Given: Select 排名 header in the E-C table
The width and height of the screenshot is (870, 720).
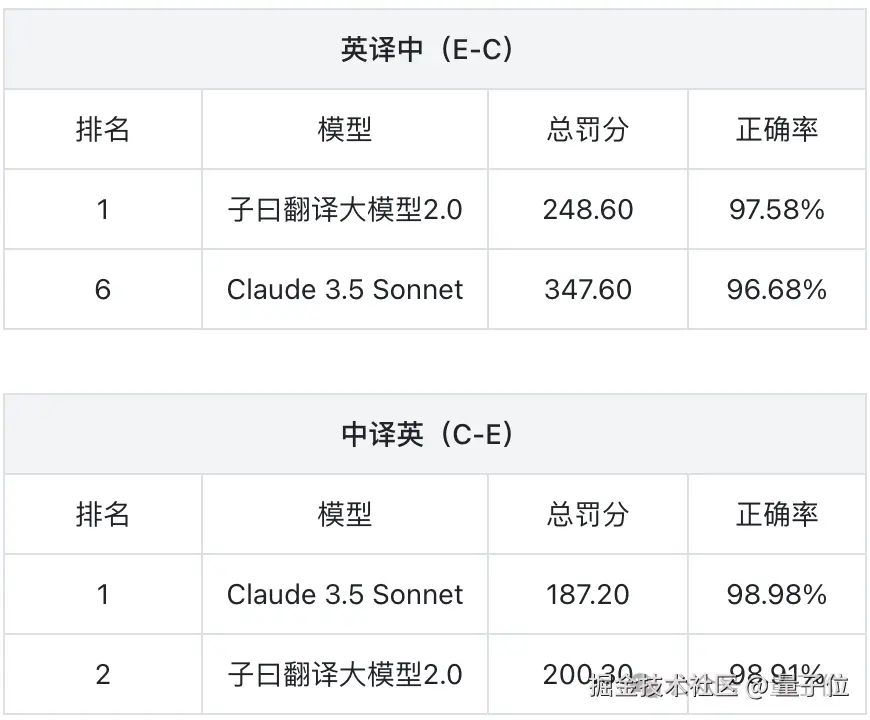Looking at the screenshot, I should (103, 130).
